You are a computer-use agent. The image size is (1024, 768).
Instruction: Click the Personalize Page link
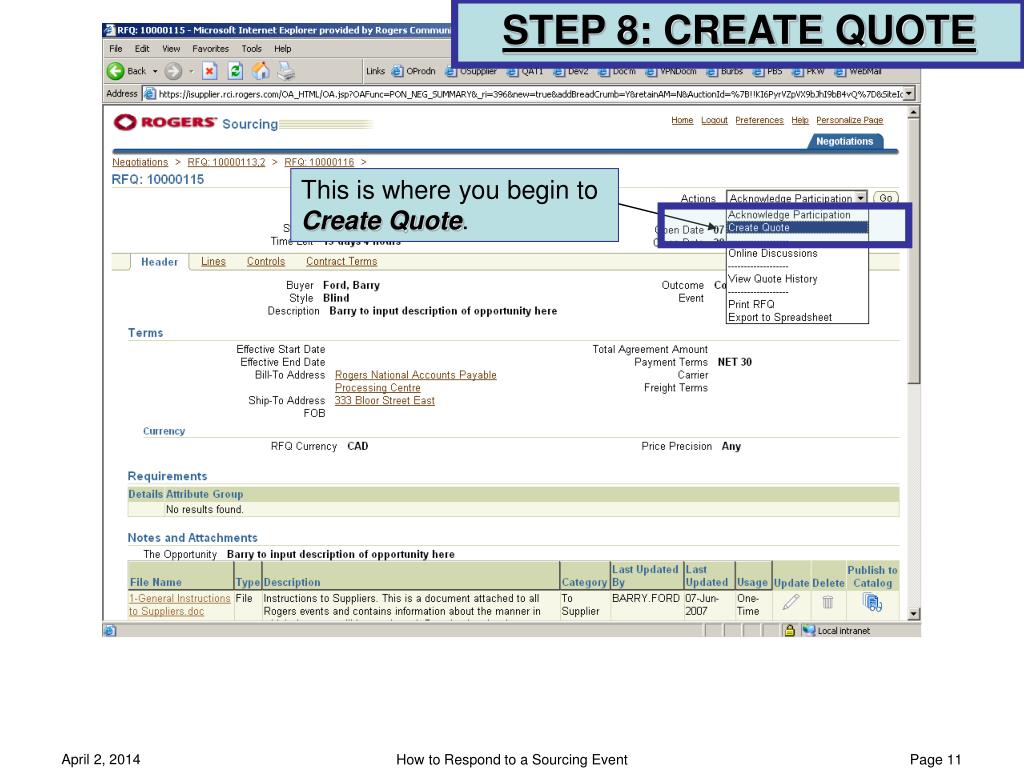pyautogui.click(x=849, y=120)
